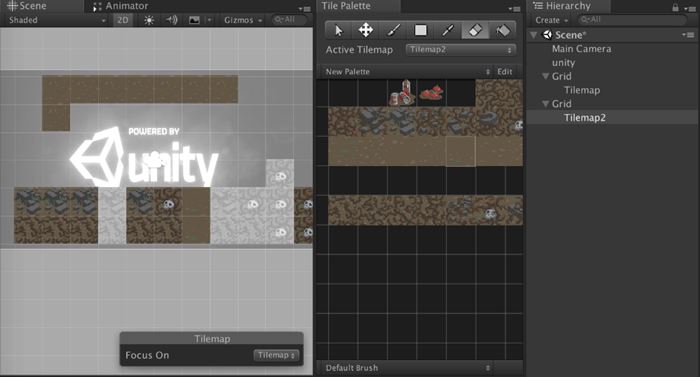Screen dimensions: 700x377
Task: Switch to the Animator tab
Action: pyautogui.click(x=121, y=6)
